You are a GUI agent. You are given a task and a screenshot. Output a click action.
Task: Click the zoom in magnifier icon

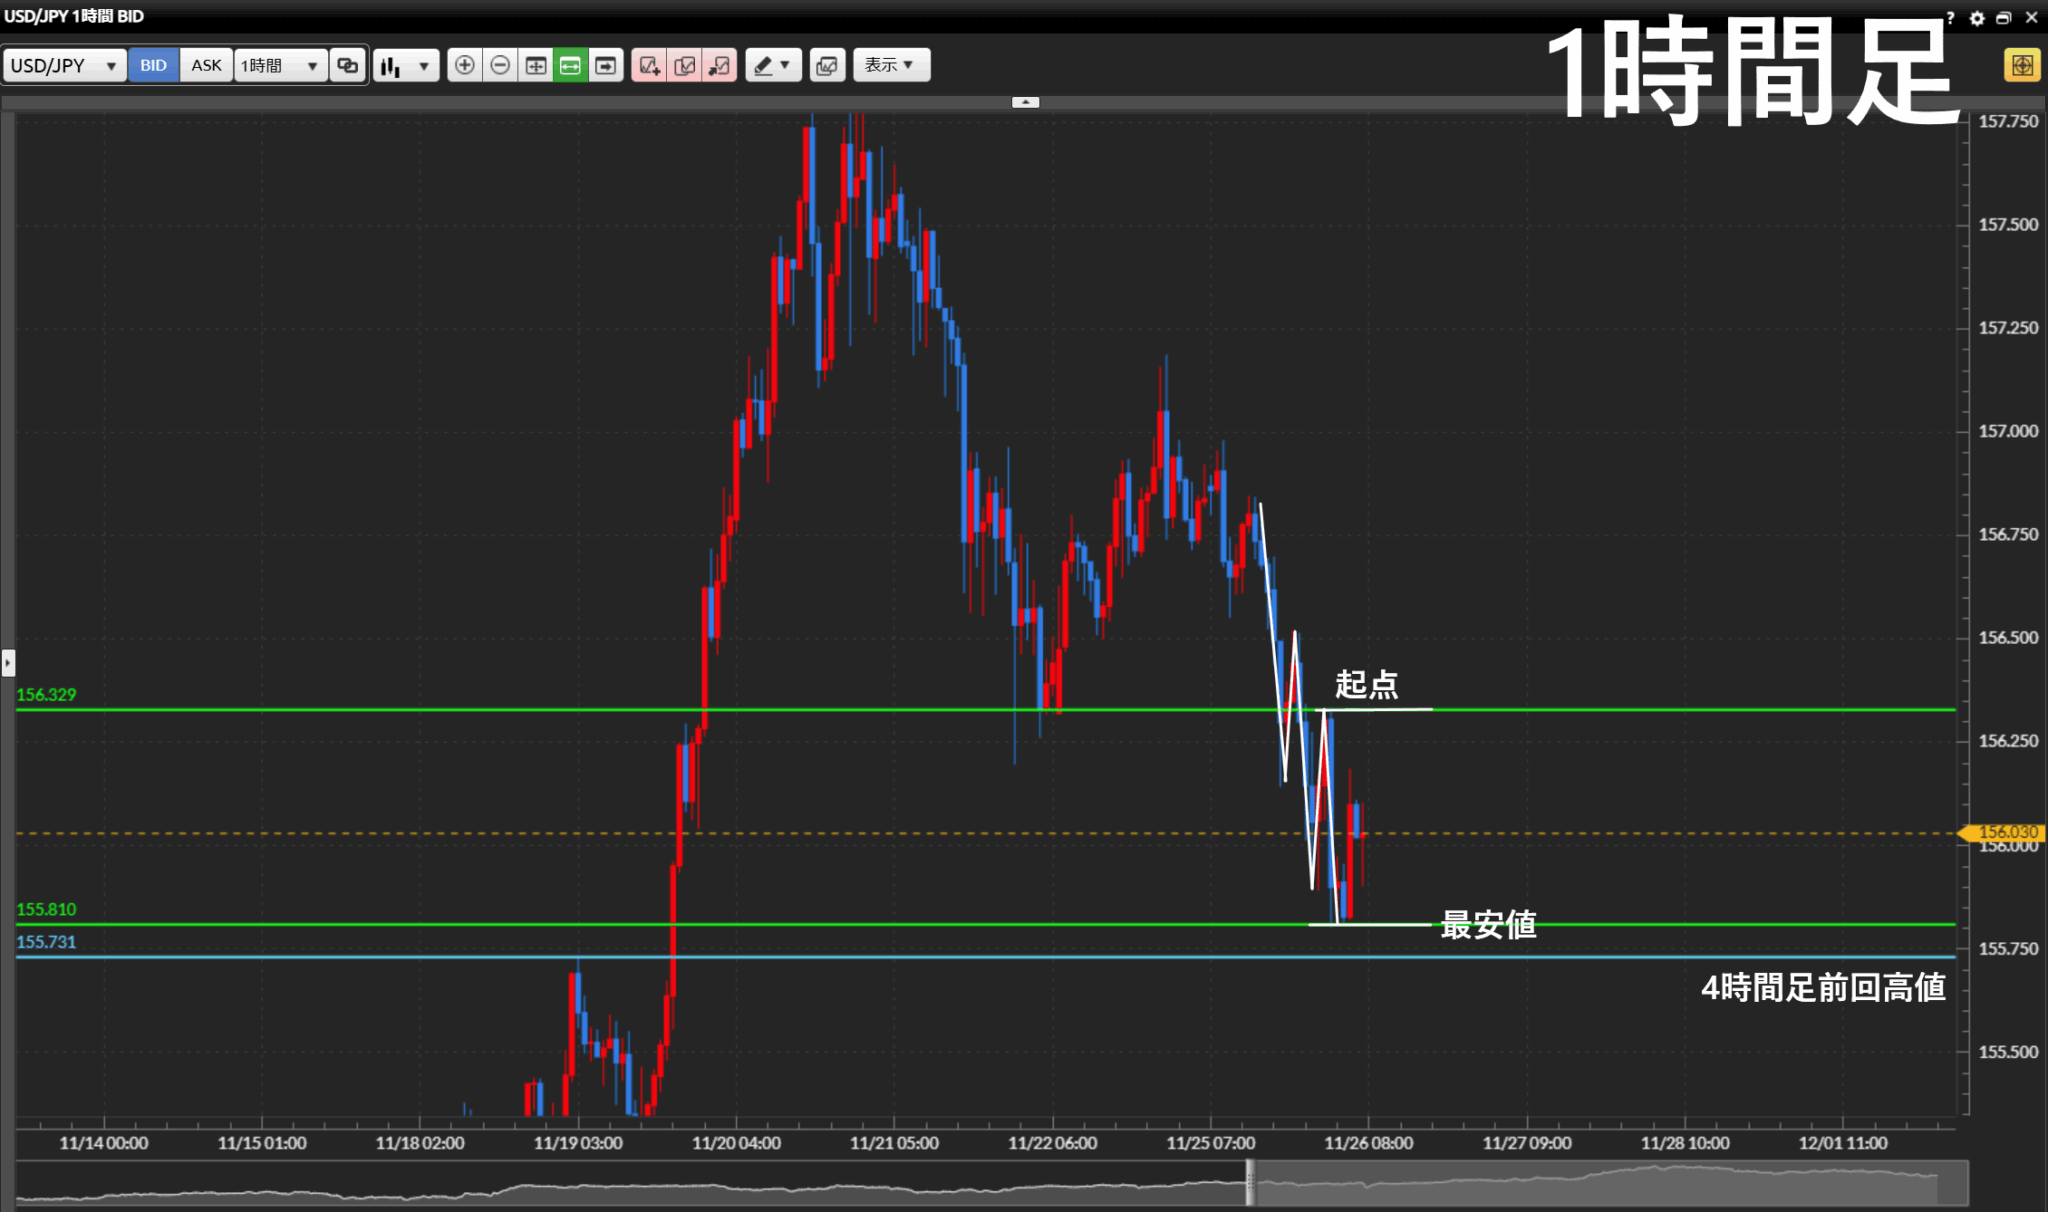coord(464,66)
